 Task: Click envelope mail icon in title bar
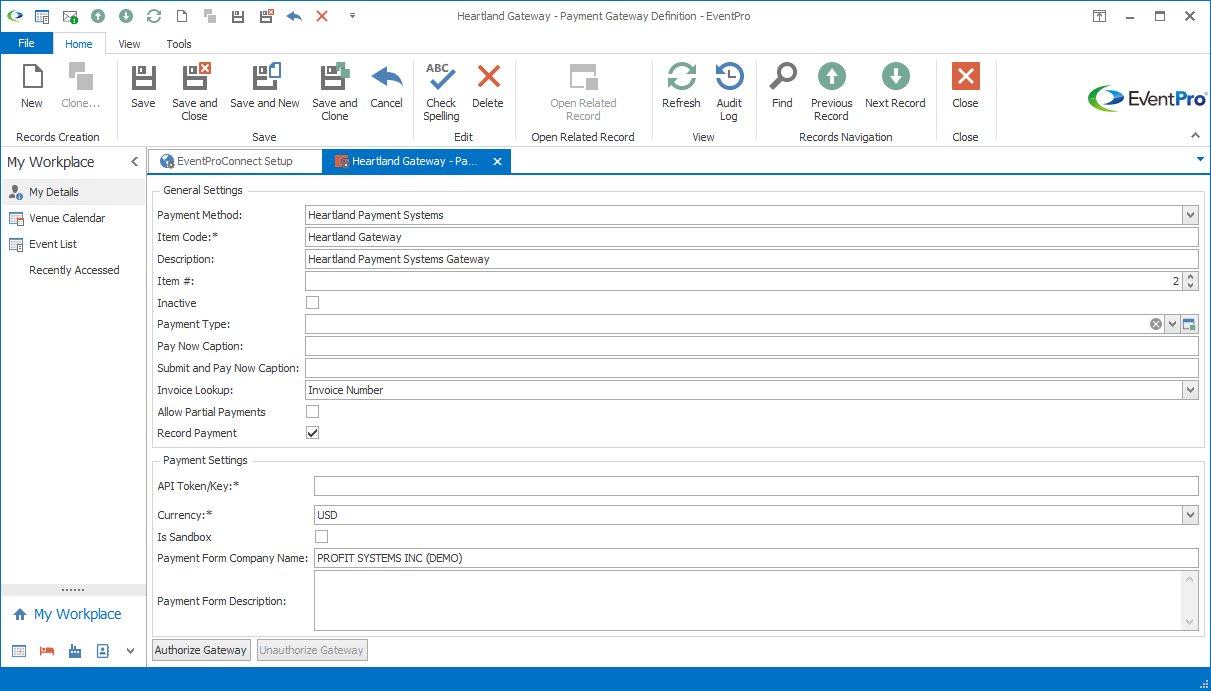[x=70, y=16]
